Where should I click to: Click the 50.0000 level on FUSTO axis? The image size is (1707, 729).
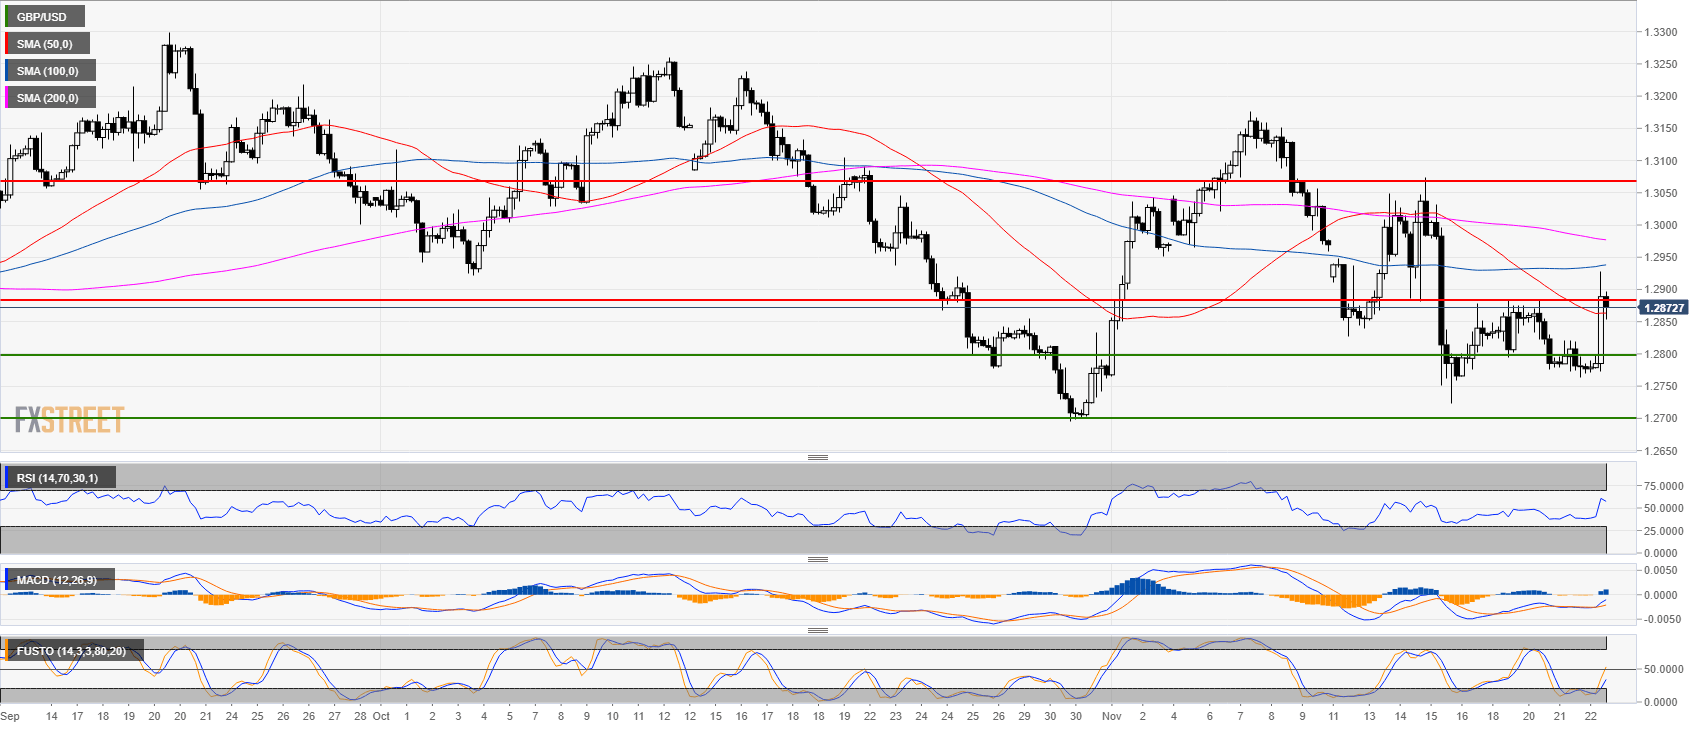click(x=1663, y=669)
